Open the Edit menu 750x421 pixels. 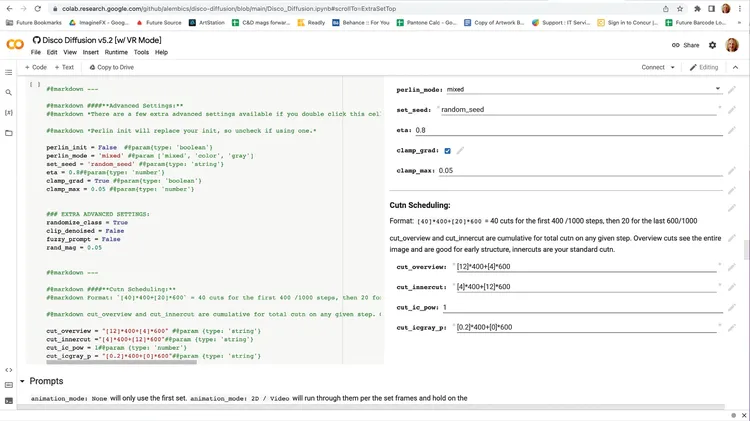52,52
